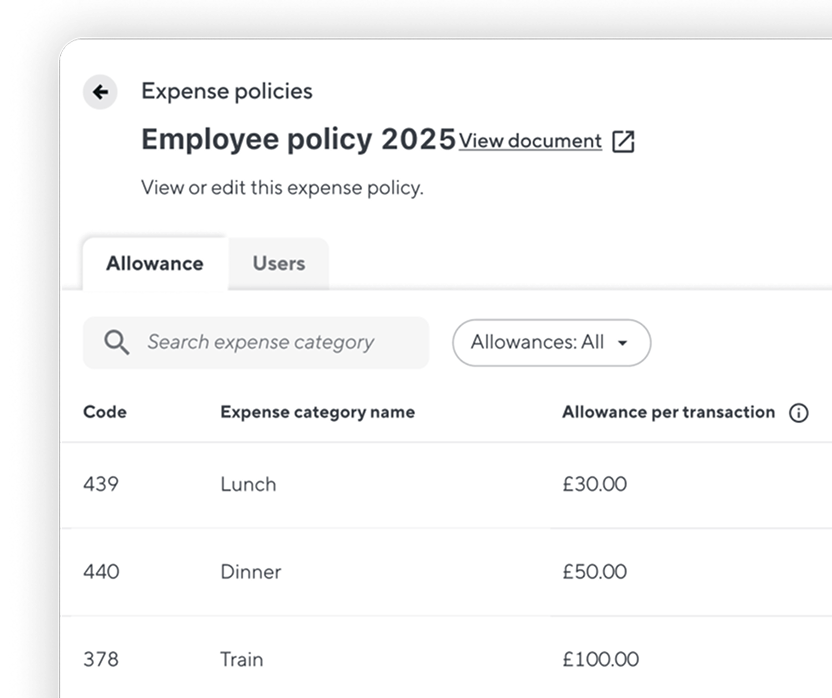832x698 pixels.
Task: Select the Train expense category row
Action: [x=447, y=658]
